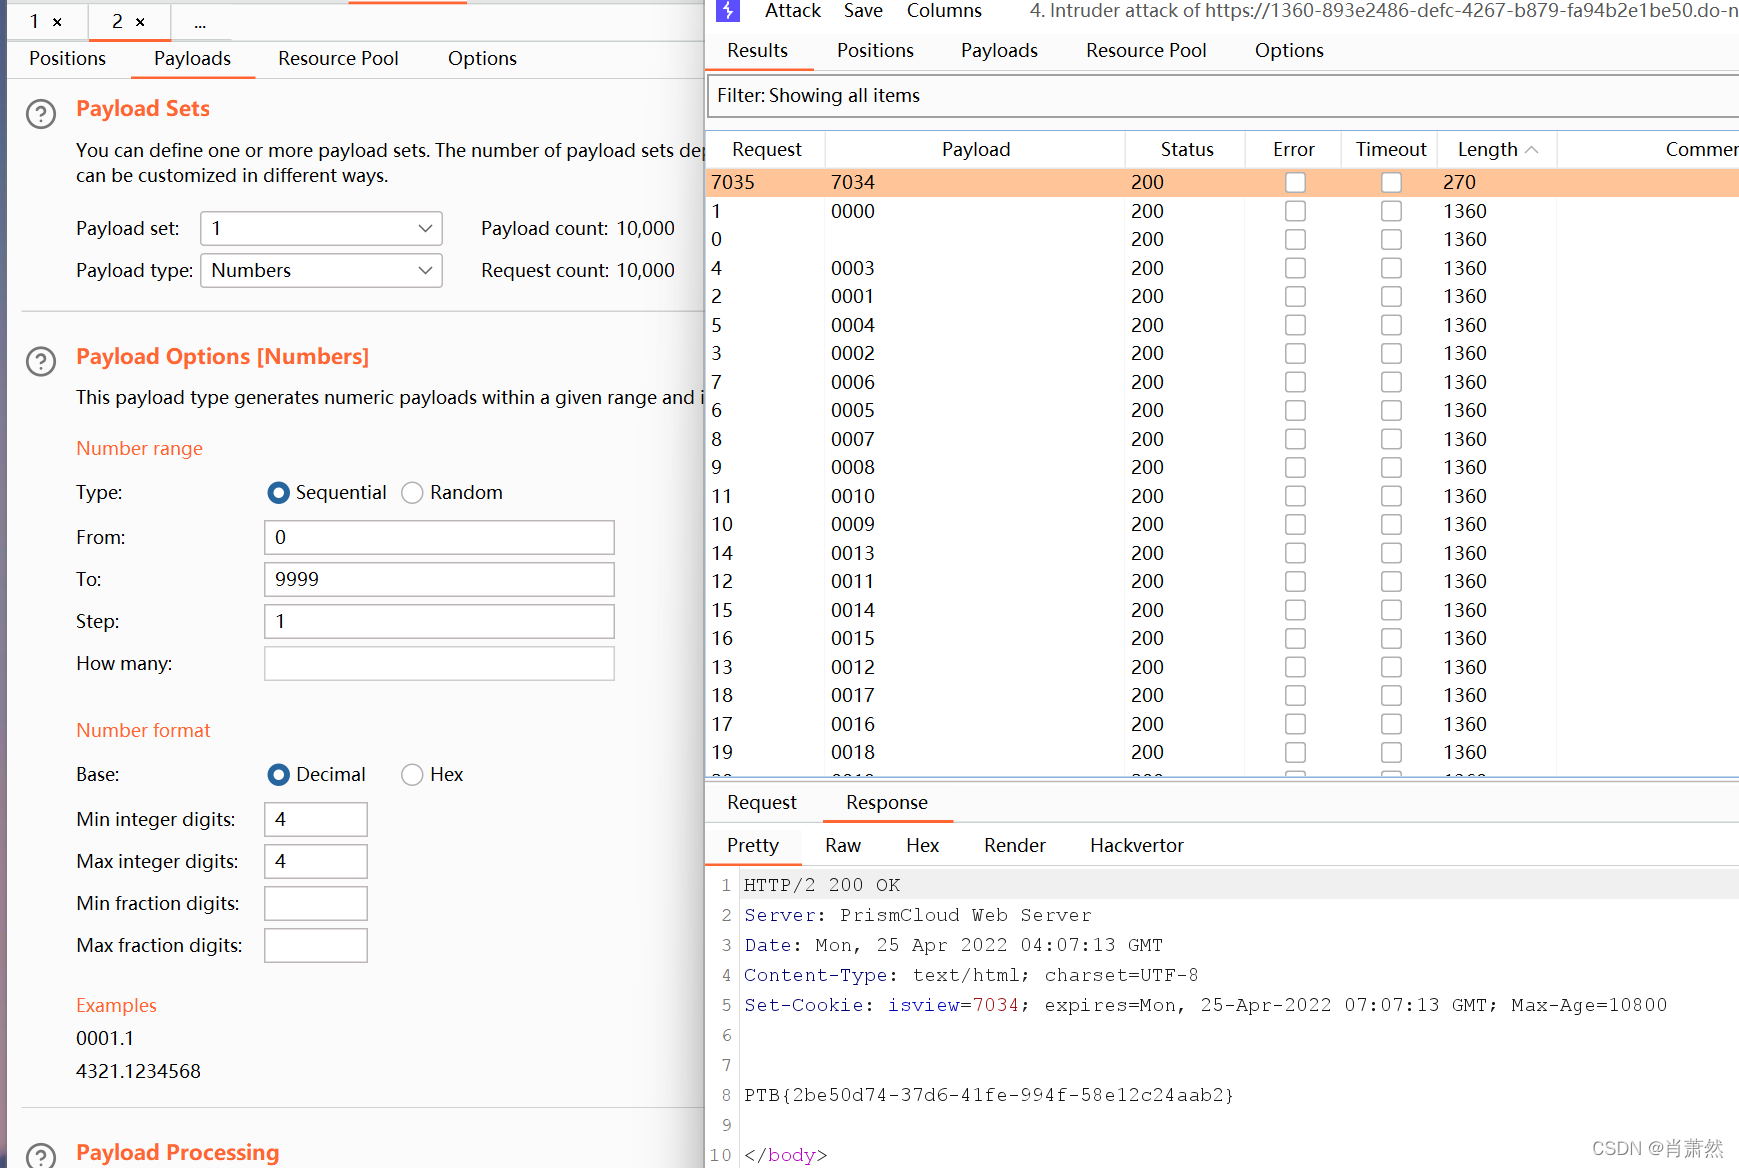Open Payloads tab in attack window
Image resolution: width=1739 pixels, height=1168 pixels.
click(x=999, y=51)
